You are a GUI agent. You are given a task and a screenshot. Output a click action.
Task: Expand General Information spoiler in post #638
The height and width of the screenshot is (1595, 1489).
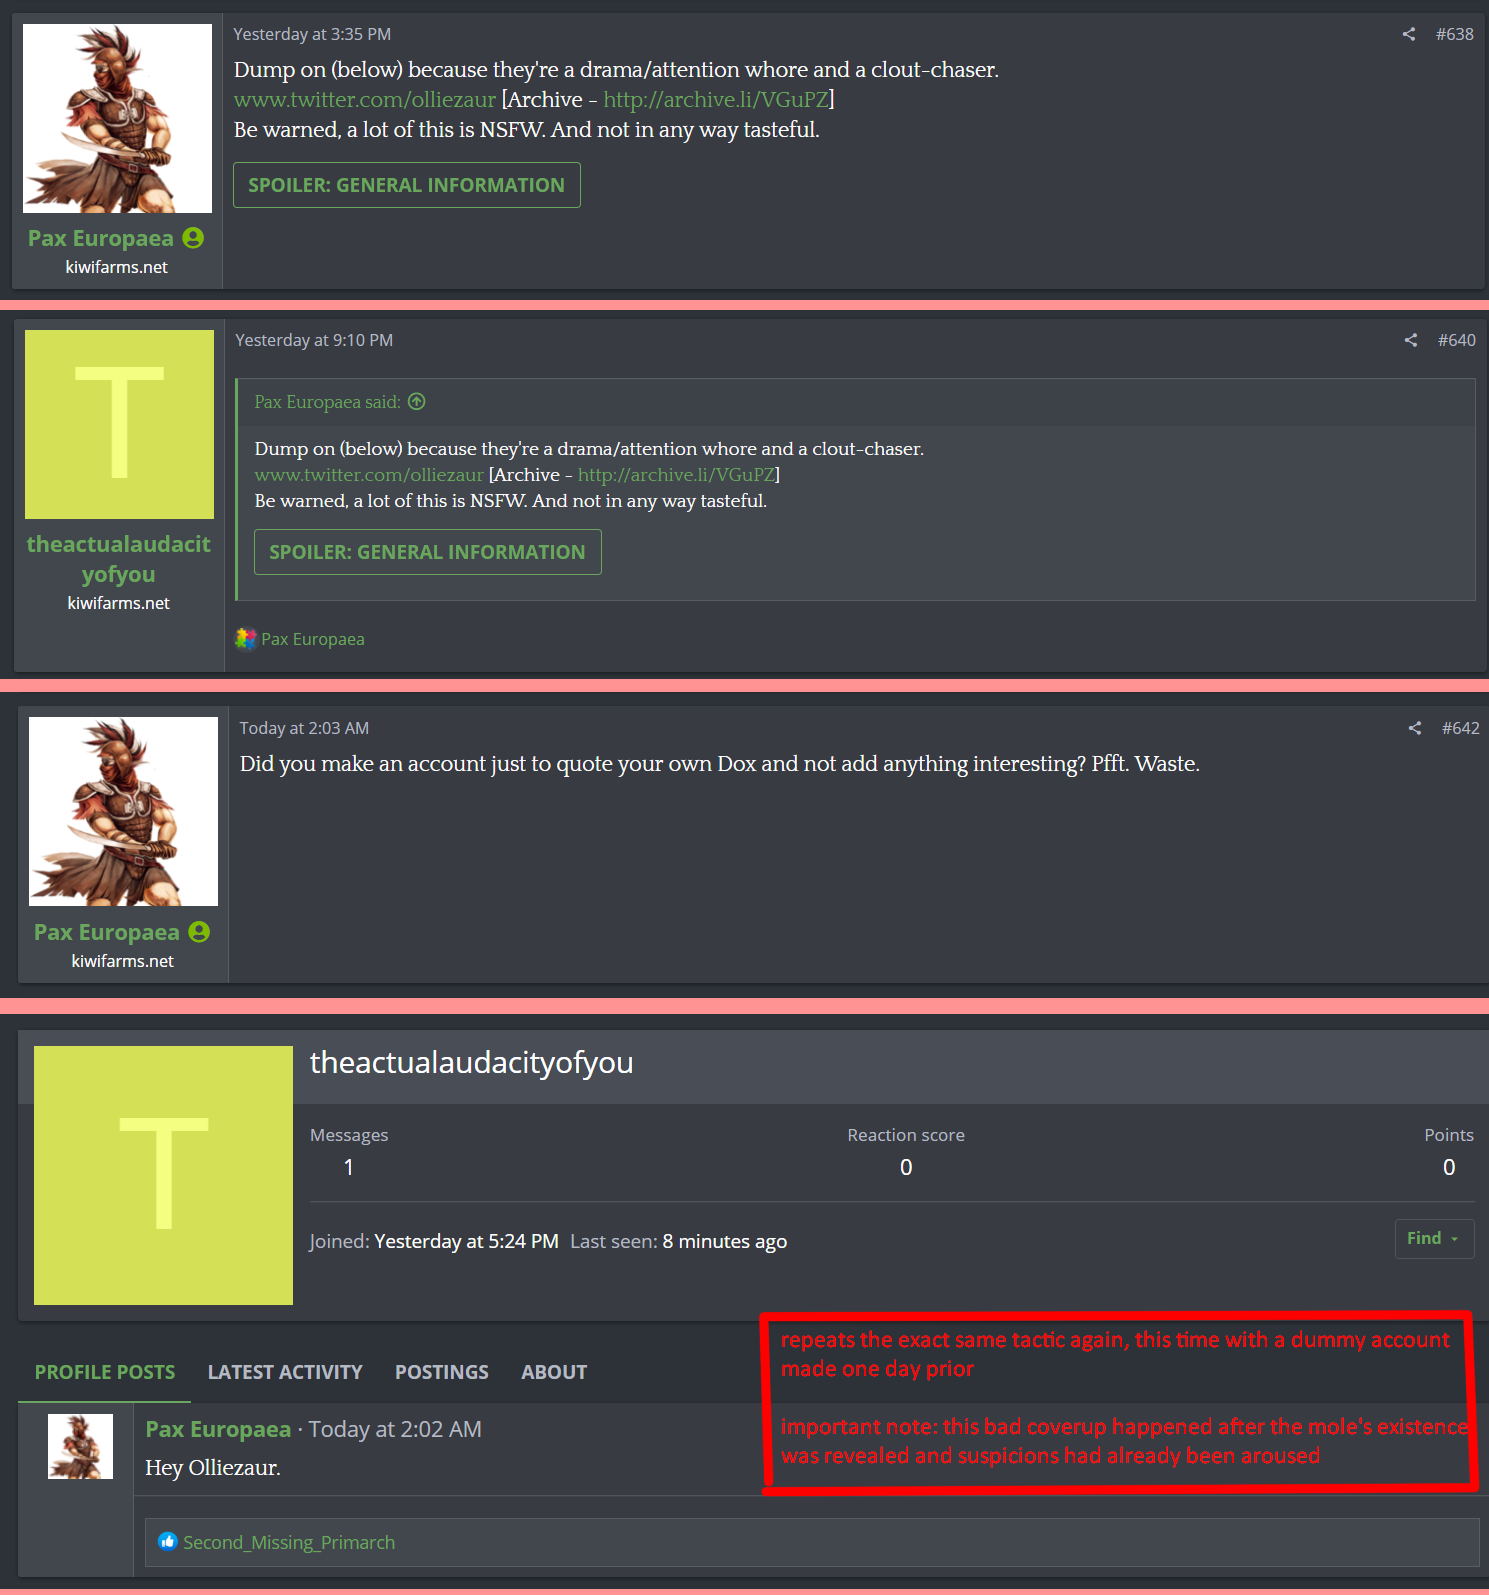(407, 185)
